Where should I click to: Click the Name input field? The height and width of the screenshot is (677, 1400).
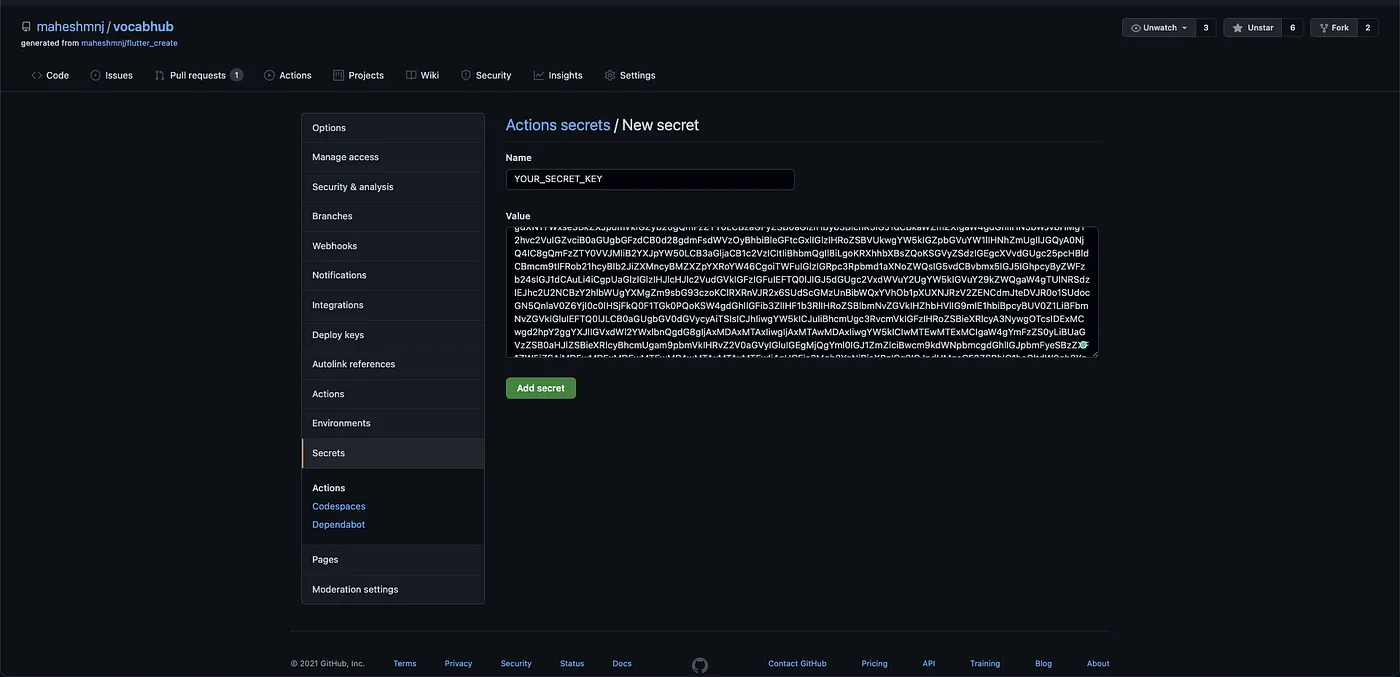(650, 179)
